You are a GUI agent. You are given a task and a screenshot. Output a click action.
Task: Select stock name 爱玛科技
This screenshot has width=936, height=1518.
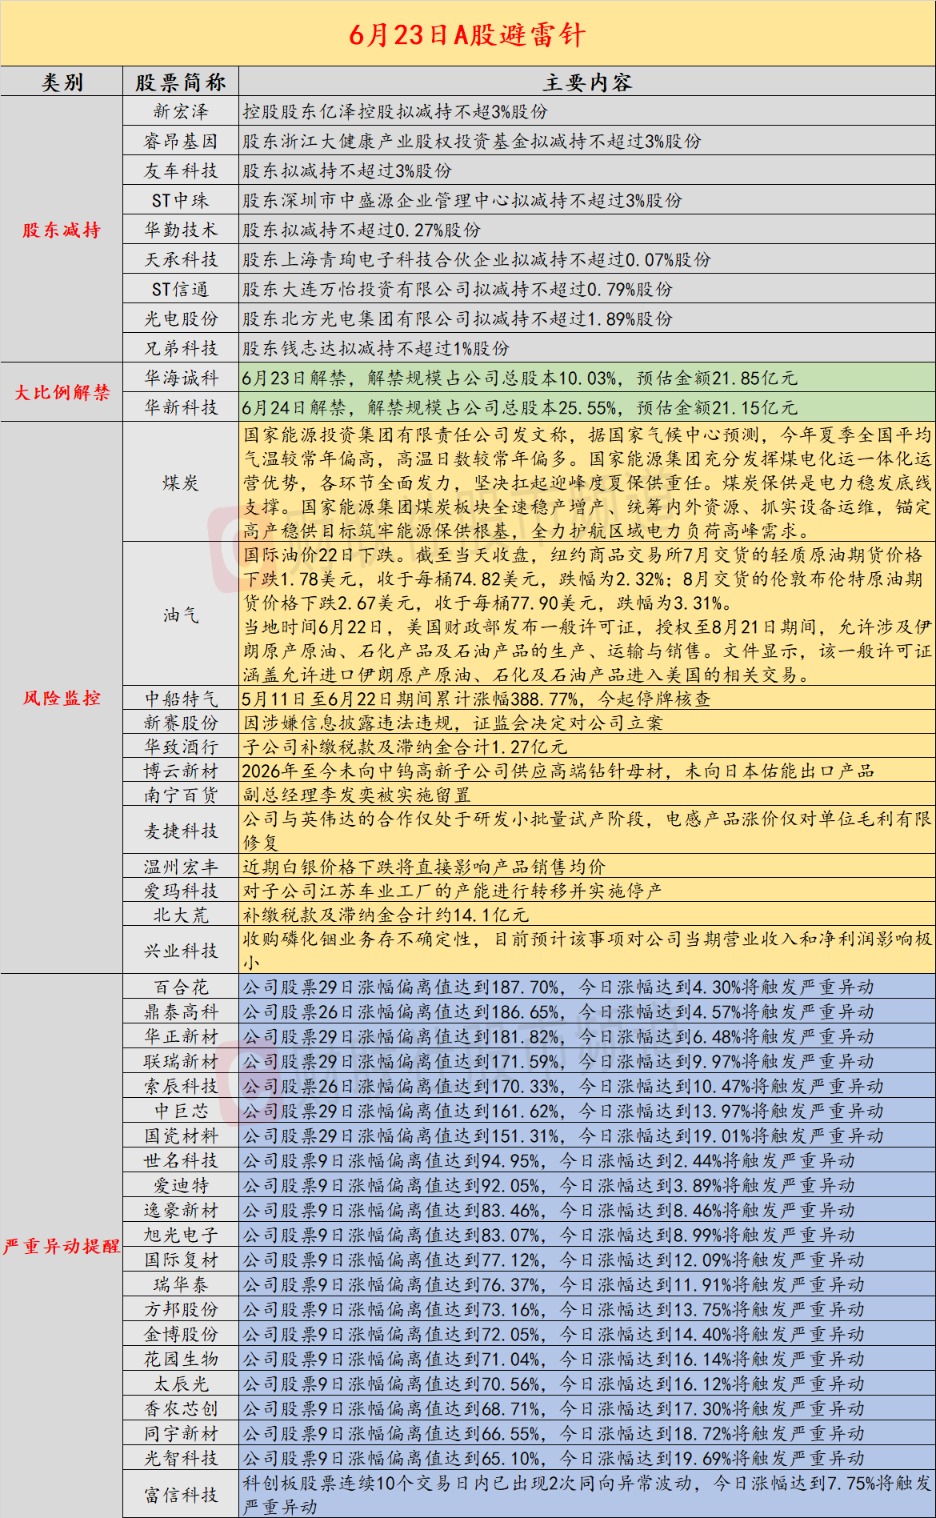[181, 891]
